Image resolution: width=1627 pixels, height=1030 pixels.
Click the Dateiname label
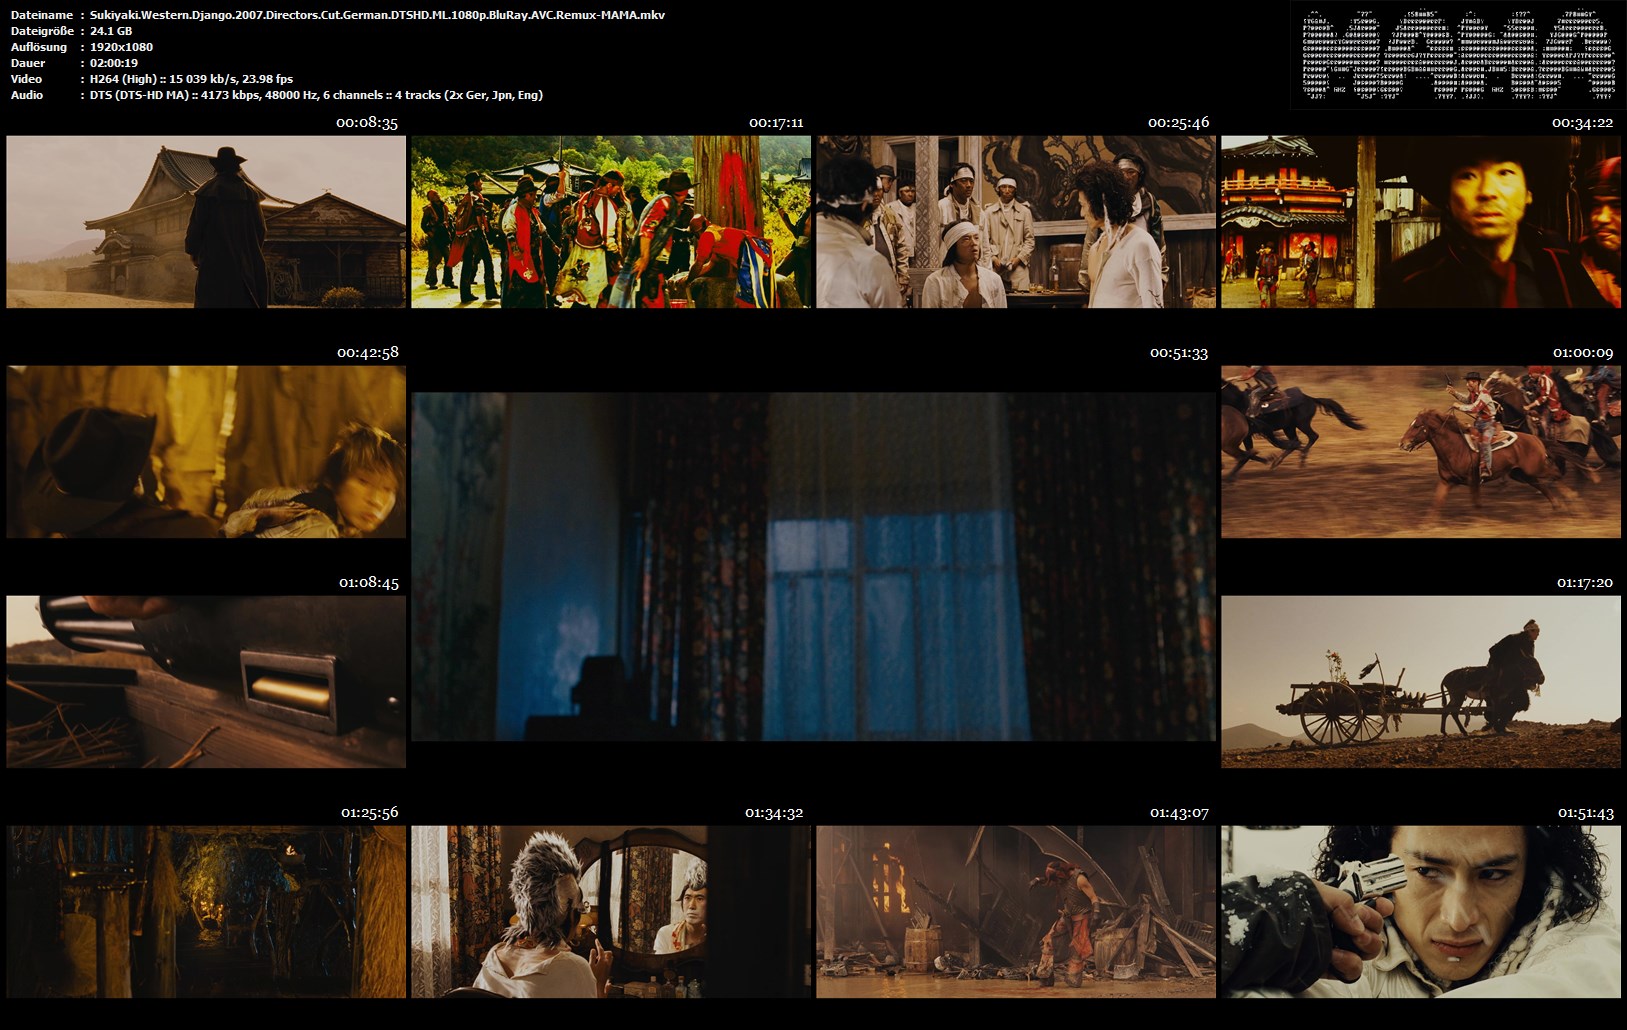tap(42, 15)
